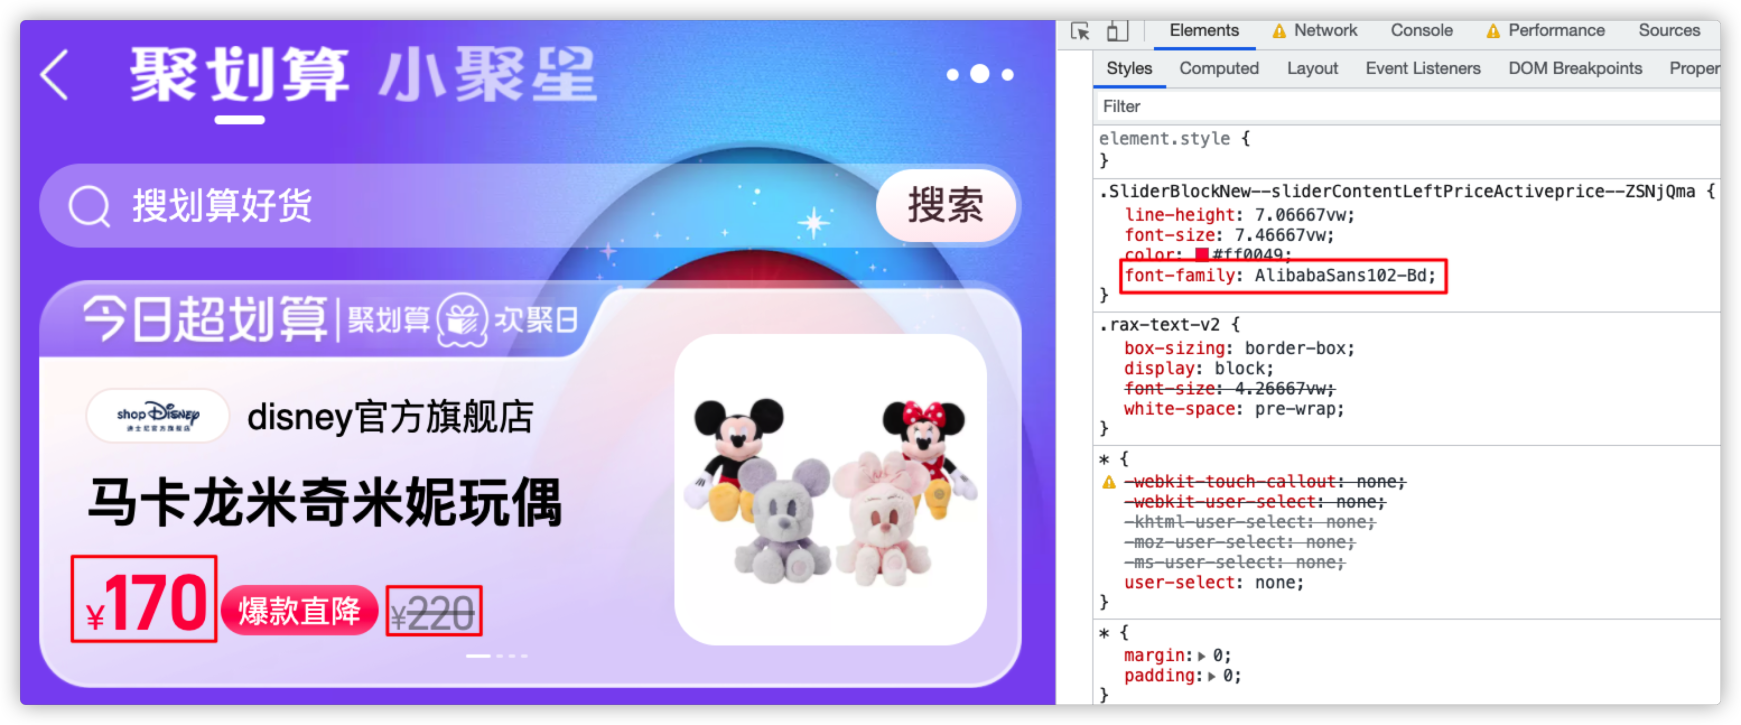Viewport: 1741px width, 725px height.
Task: Click the -khtml-user-select declaration
Action: click(1250, 522)
